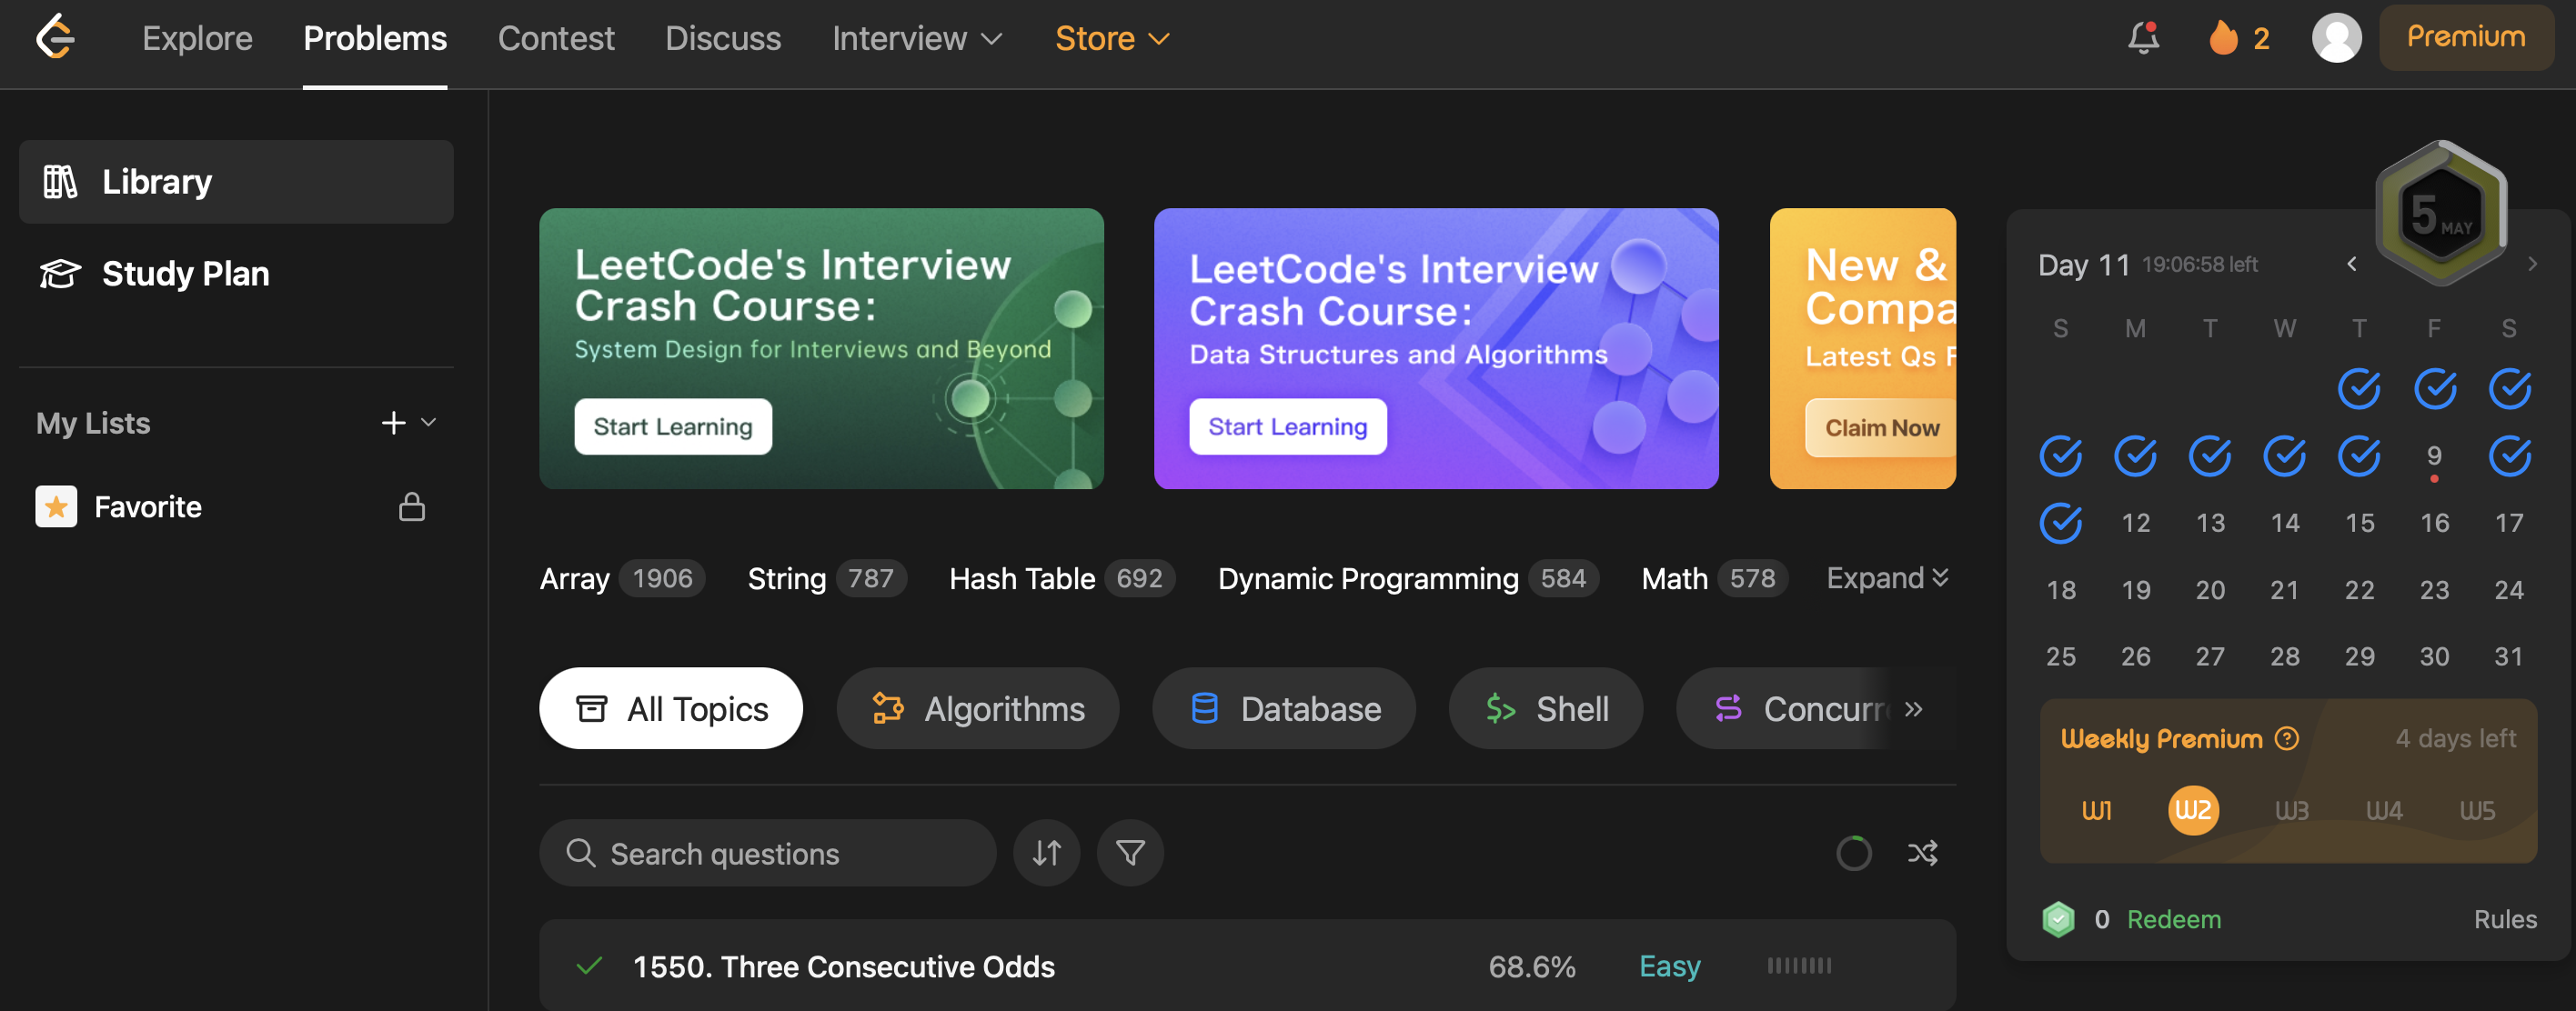Open Study Plan from the sidebar
Image resolution: width=2576 pixels, height=1011 pixels.
186,273
